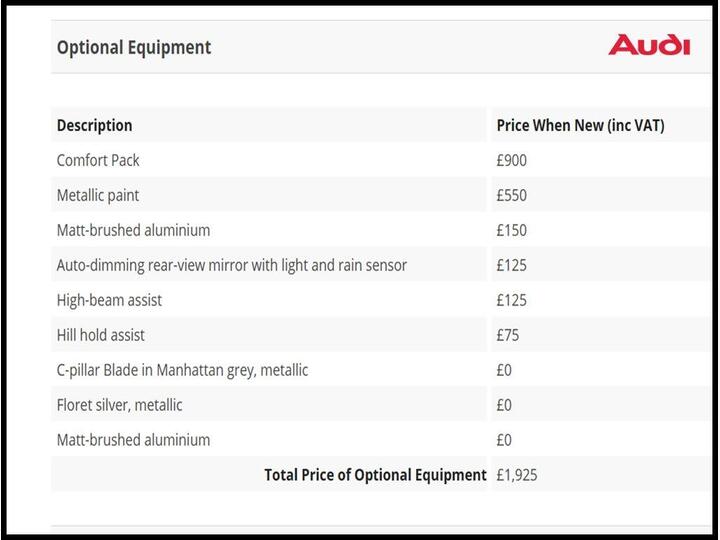Click the Floret silver, metallic row
This screenshot has width=720, height=540.
pos(119,405)
